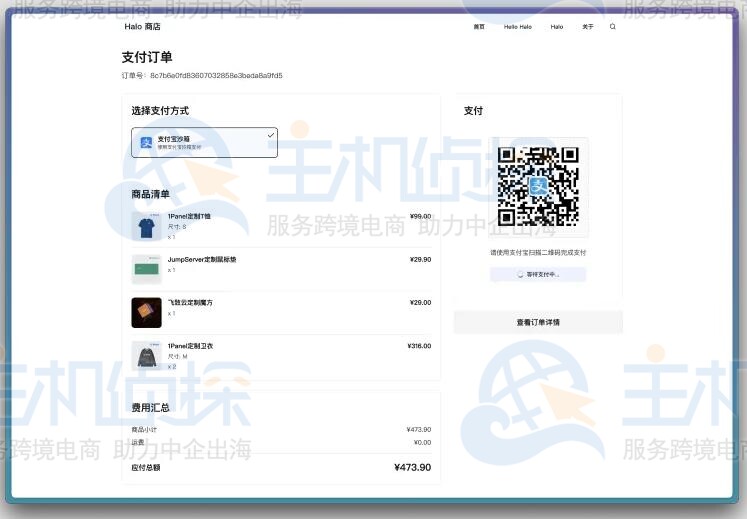Open the Halo nav item
Viewport: 747px width, 519px height.
coord(556,27)
